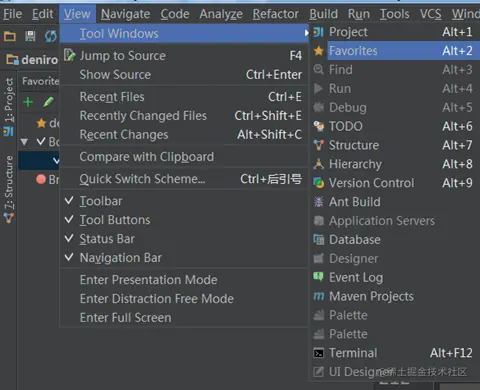The height and width of the screenshot is (390, 480).
Task: Click the Synchronize refresh toolbar icon
Action: pyautogui.click(x=51, y=36)
